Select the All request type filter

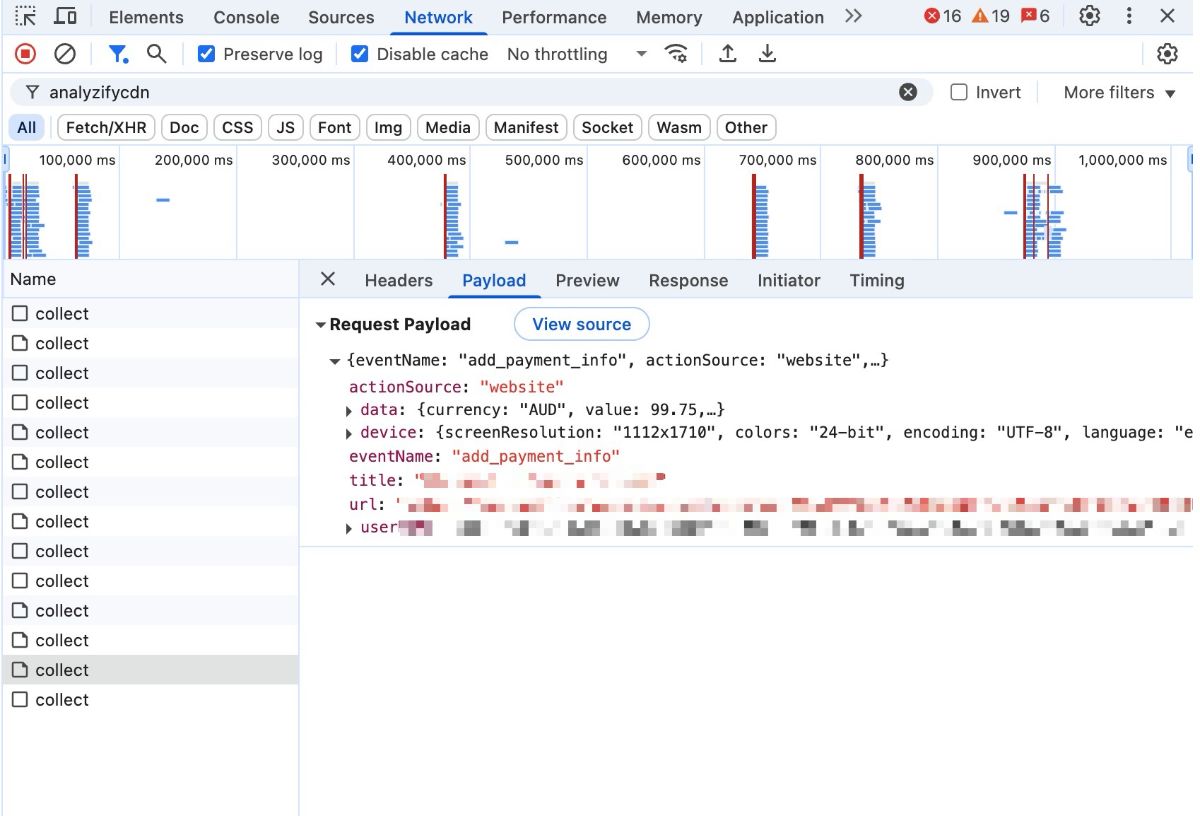pos(27,127)
